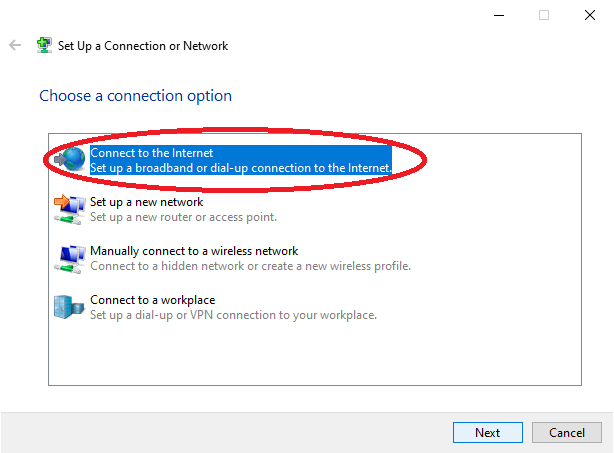Image resolution: width=614 pixels, height=453 pixels.
Task: Click the network wizard icon beside the title
Action: click(x=44, y=46)
